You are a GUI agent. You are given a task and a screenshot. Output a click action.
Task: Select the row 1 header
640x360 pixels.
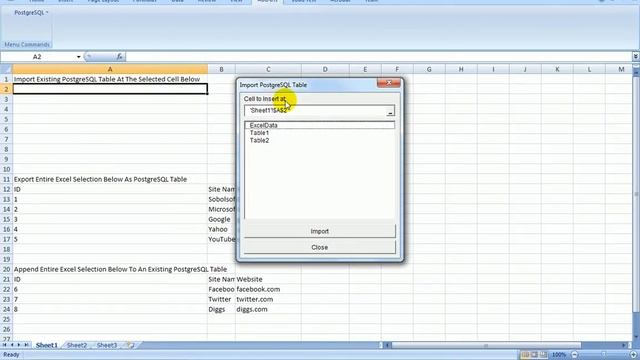[6, 79]
